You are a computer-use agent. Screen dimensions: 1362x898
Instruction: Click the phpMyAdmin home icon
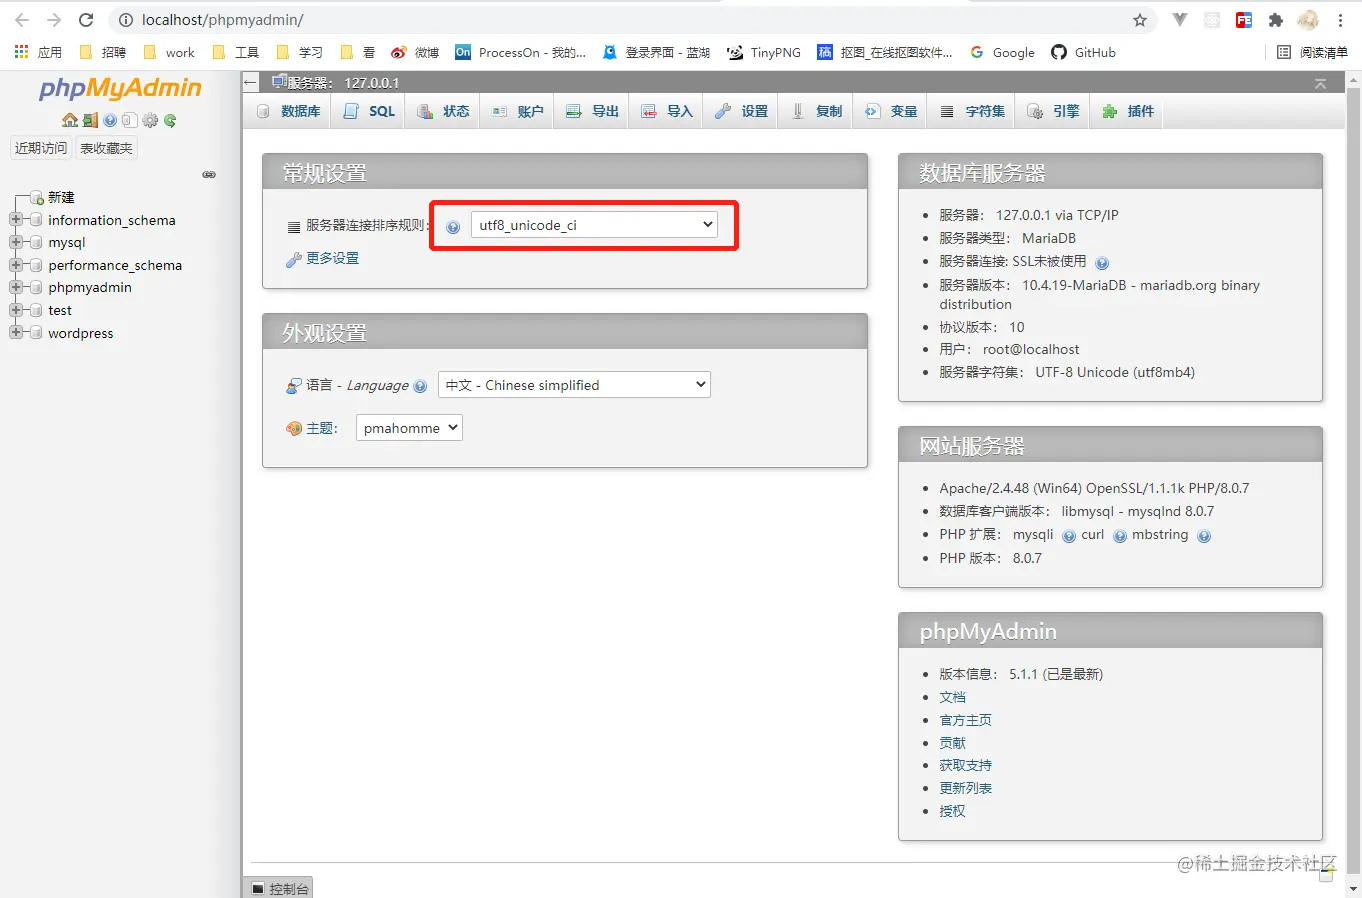[69, 120]
